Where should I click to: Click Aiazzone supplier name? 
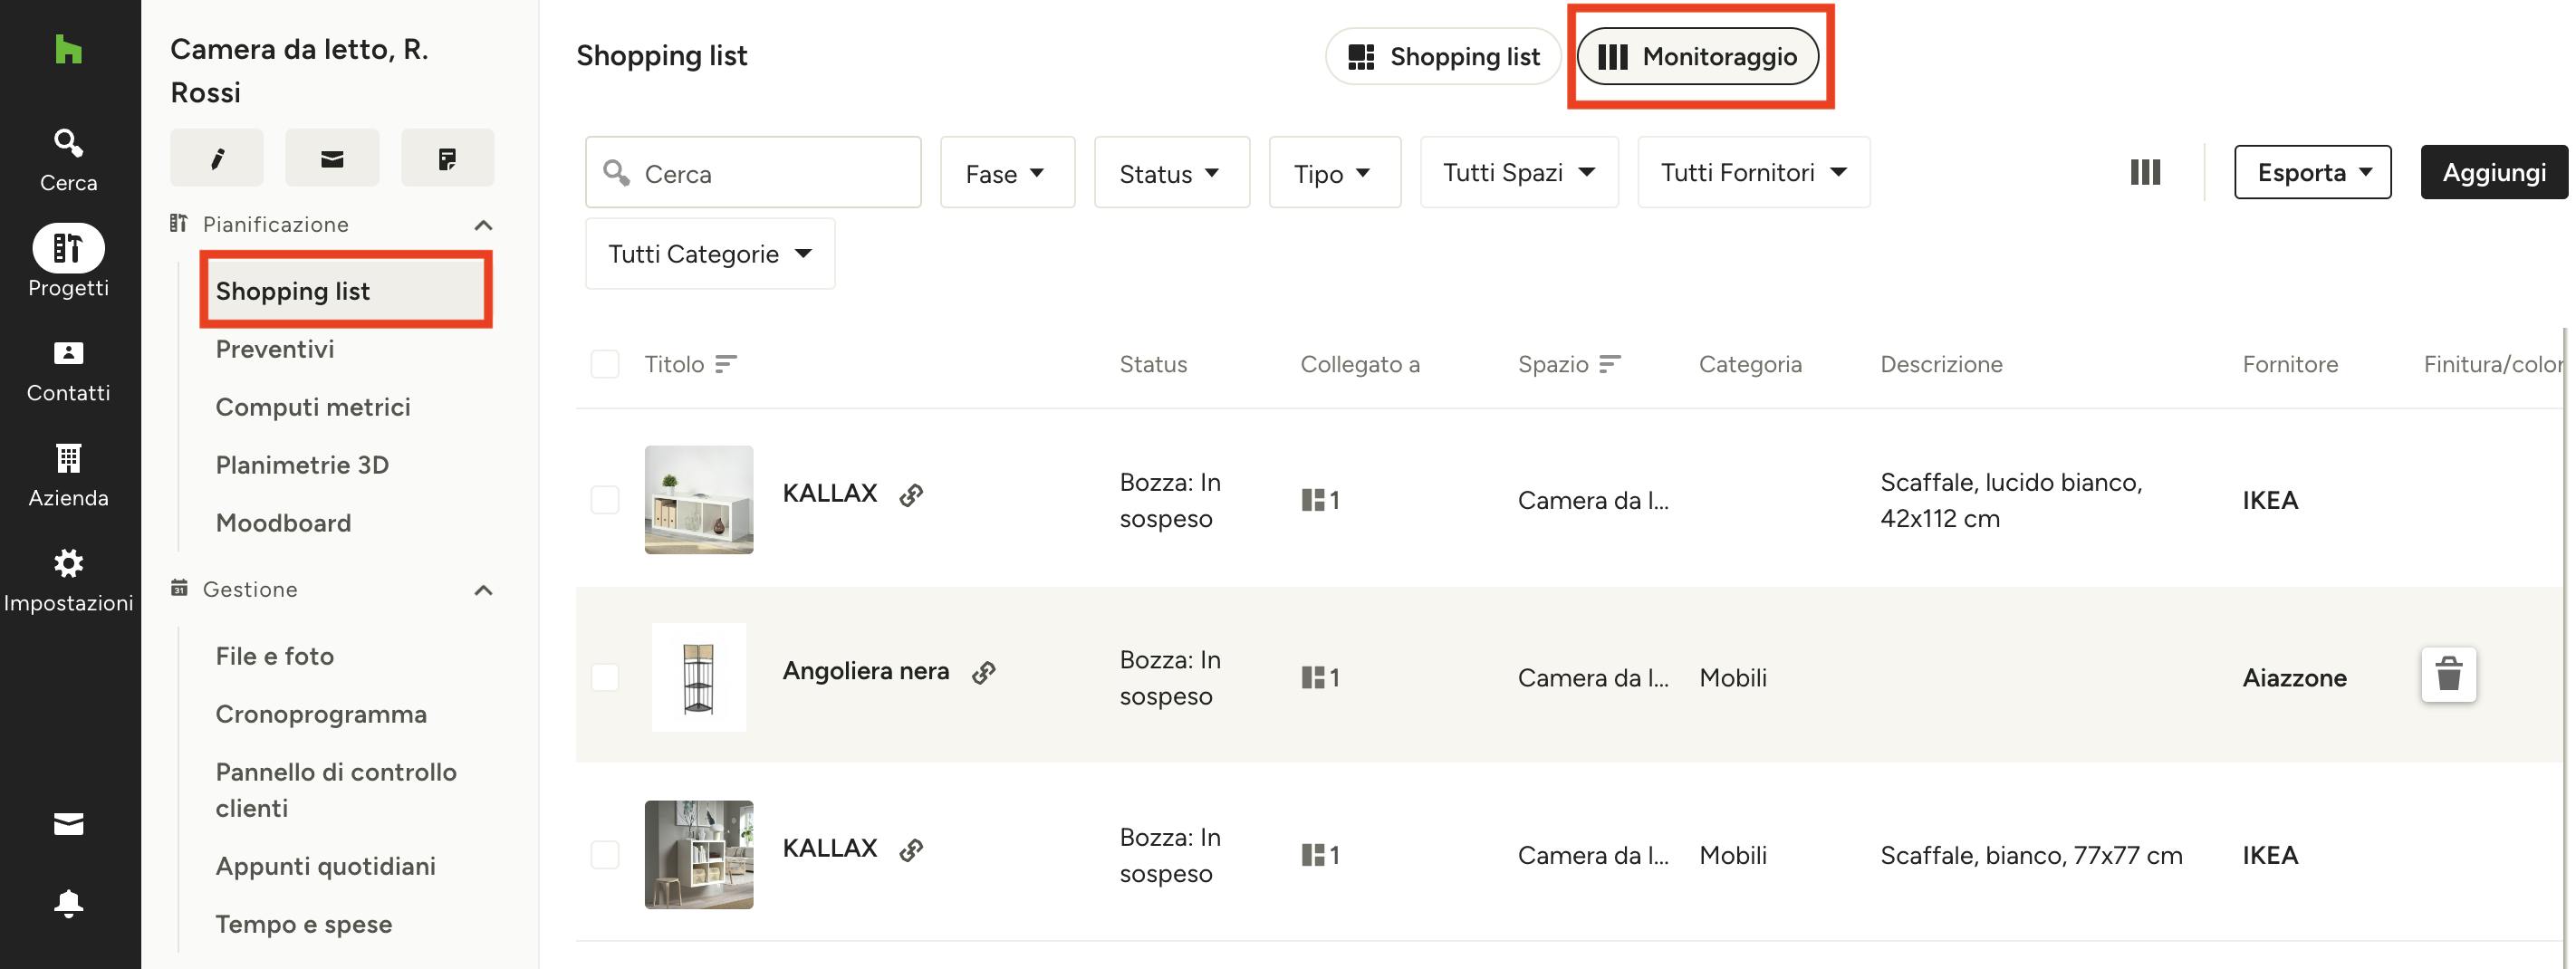(2295, 678)
